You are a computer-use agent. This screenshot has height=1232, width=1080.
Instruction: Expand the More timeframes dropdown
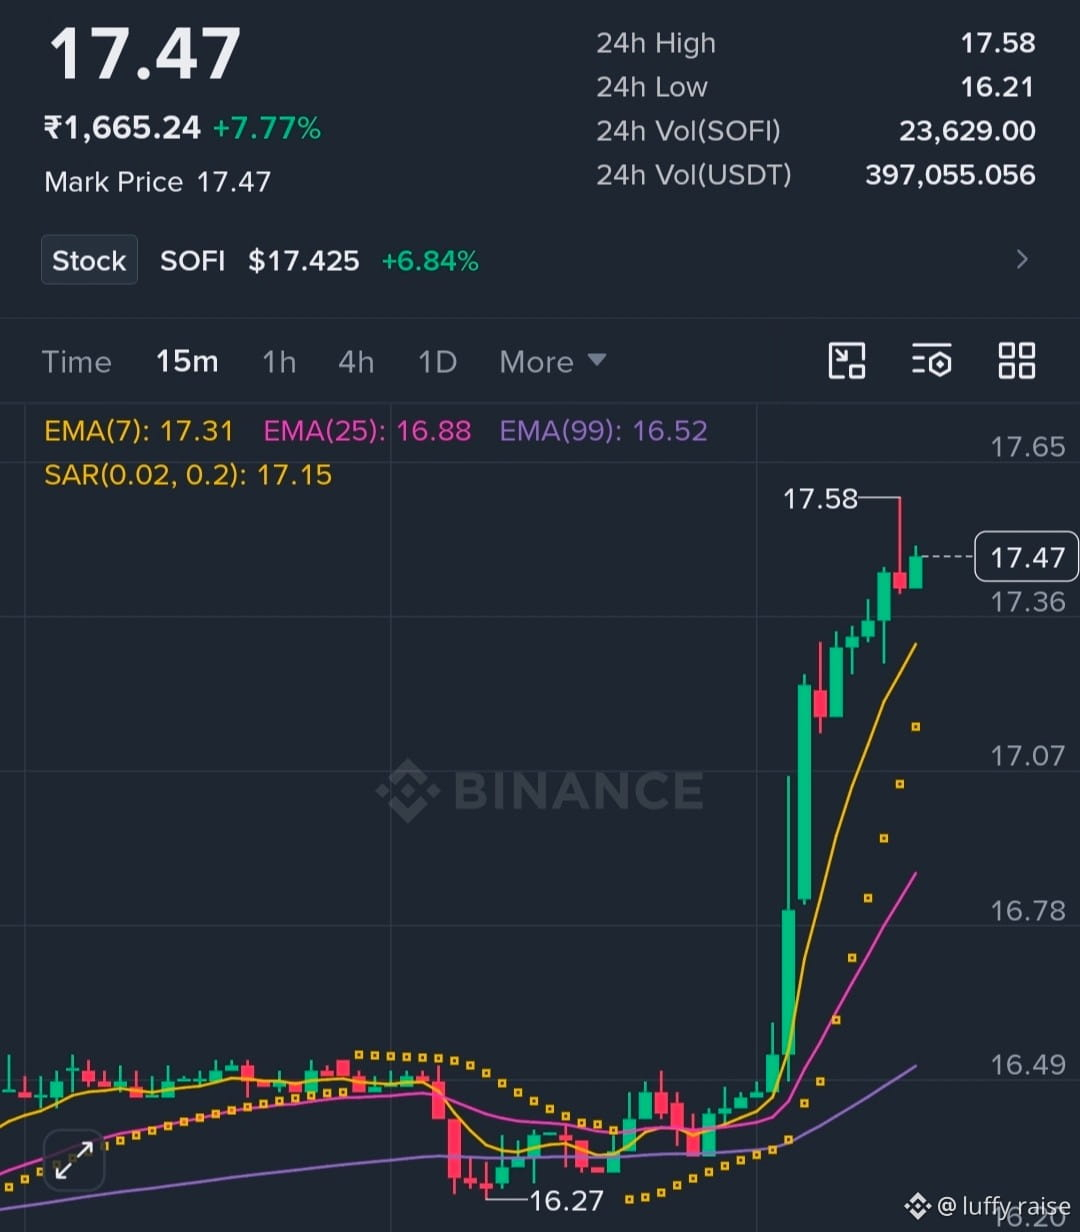[553, 361]
